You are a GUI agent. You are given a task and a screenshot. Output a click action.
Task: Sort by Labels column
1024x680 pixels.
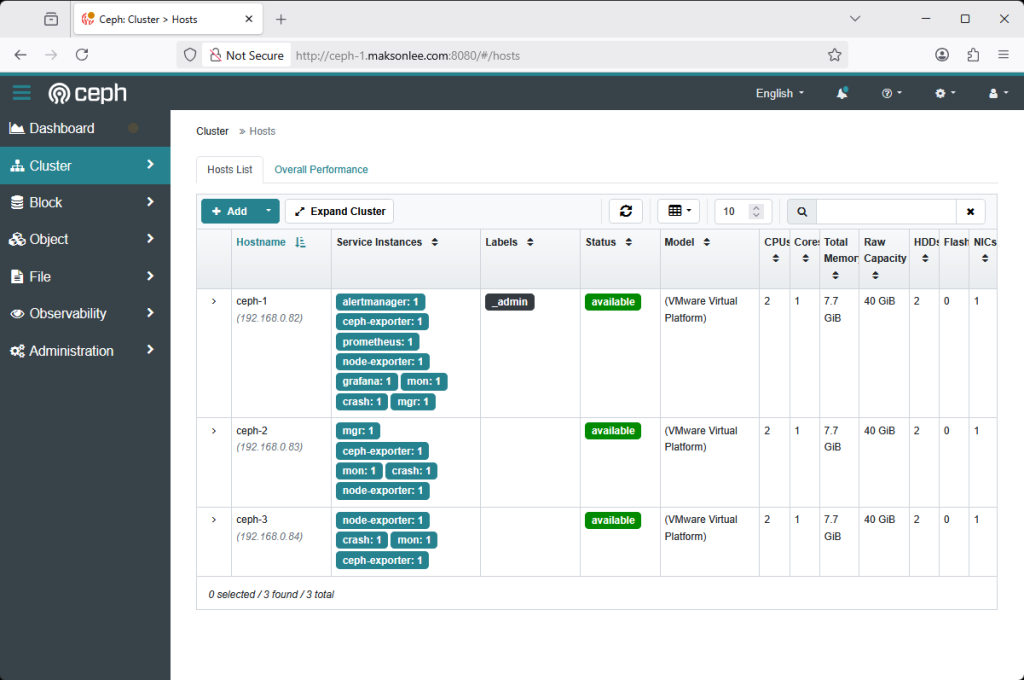click(x=509, y=242)
